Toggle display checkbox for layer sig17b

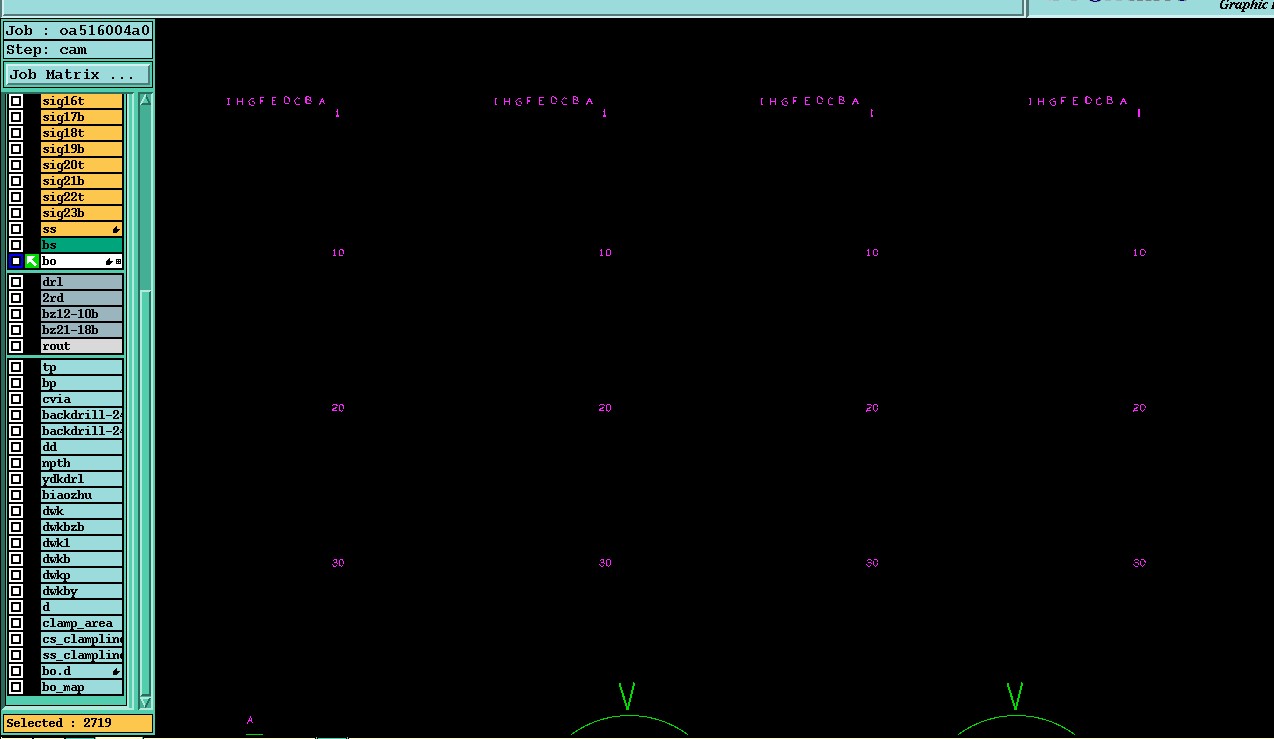point(16,117)
